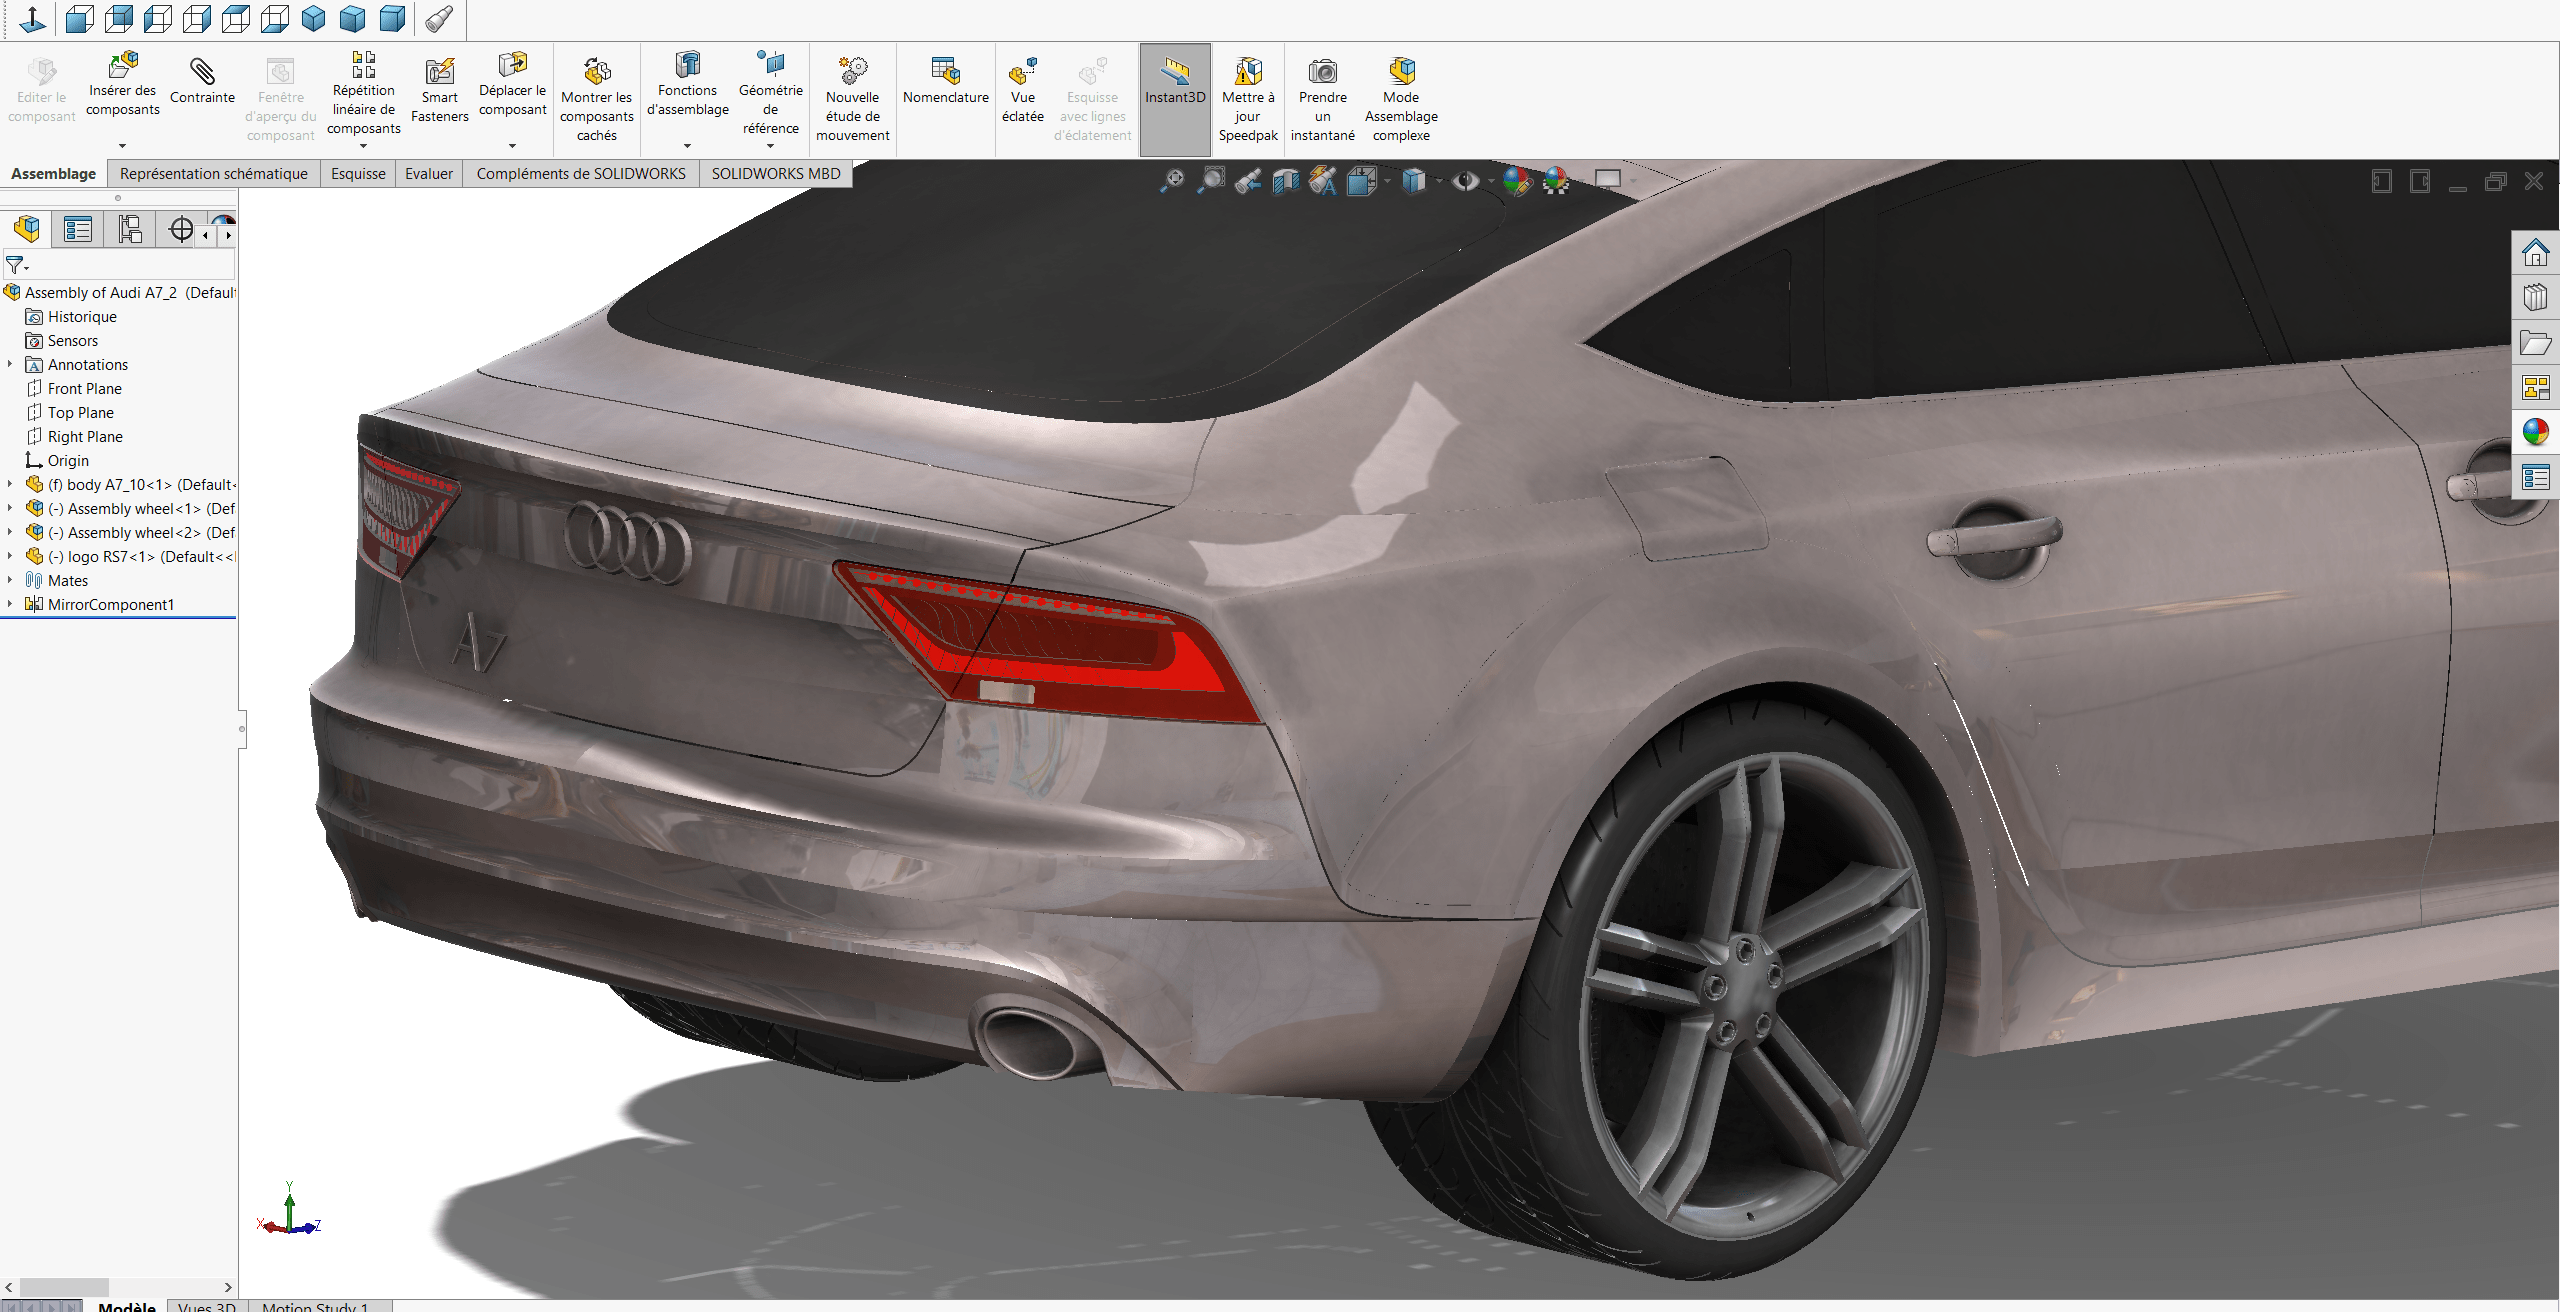Select the Isometric view icon
Screen dimensions: 2560x1312
coord(314,19)
